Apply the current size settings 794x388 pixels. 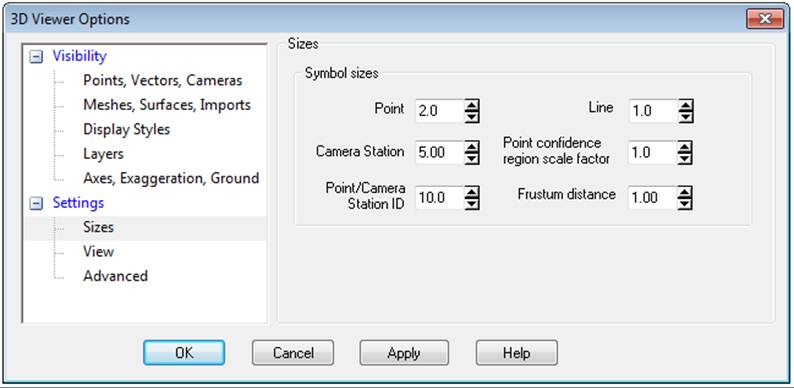point(404,353)
